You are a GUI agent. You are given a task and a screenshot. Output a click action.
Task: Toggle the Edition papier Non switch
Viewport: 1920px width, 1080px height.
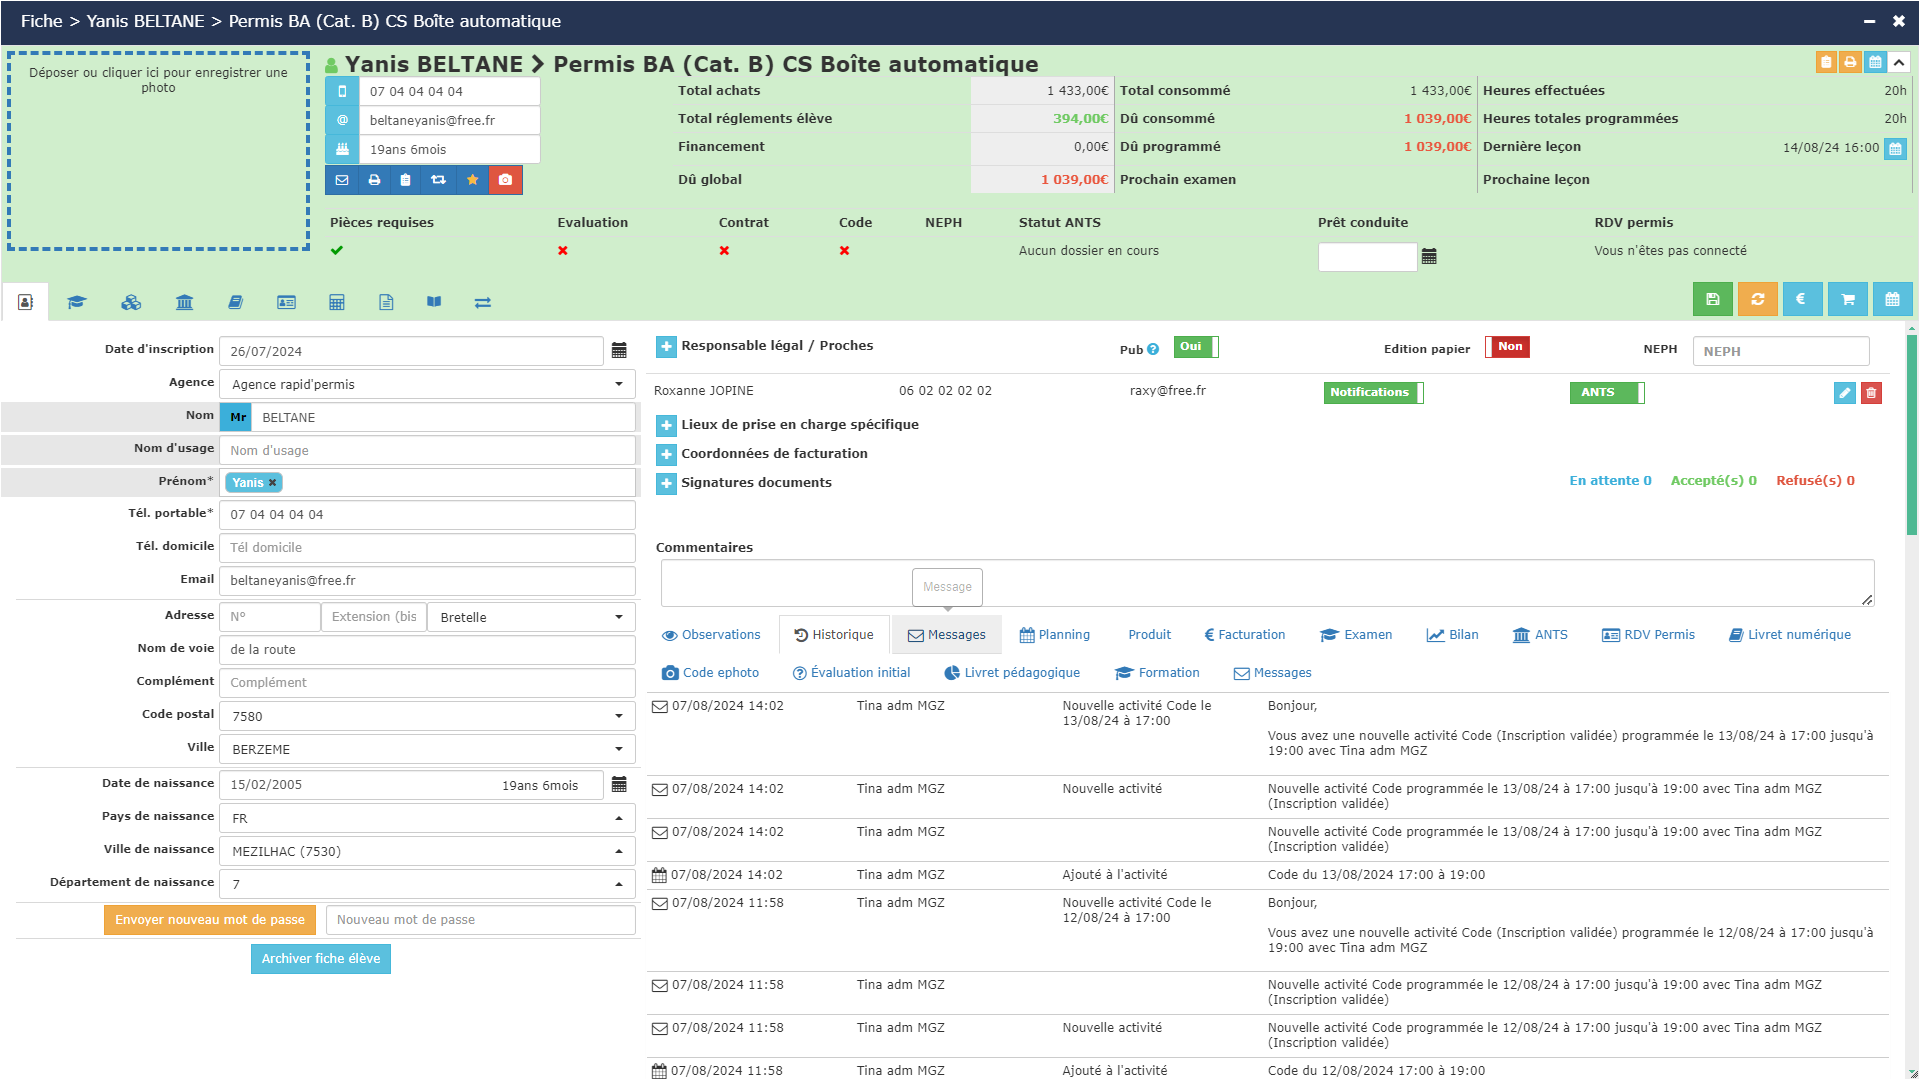click(x=1508, y=347)
